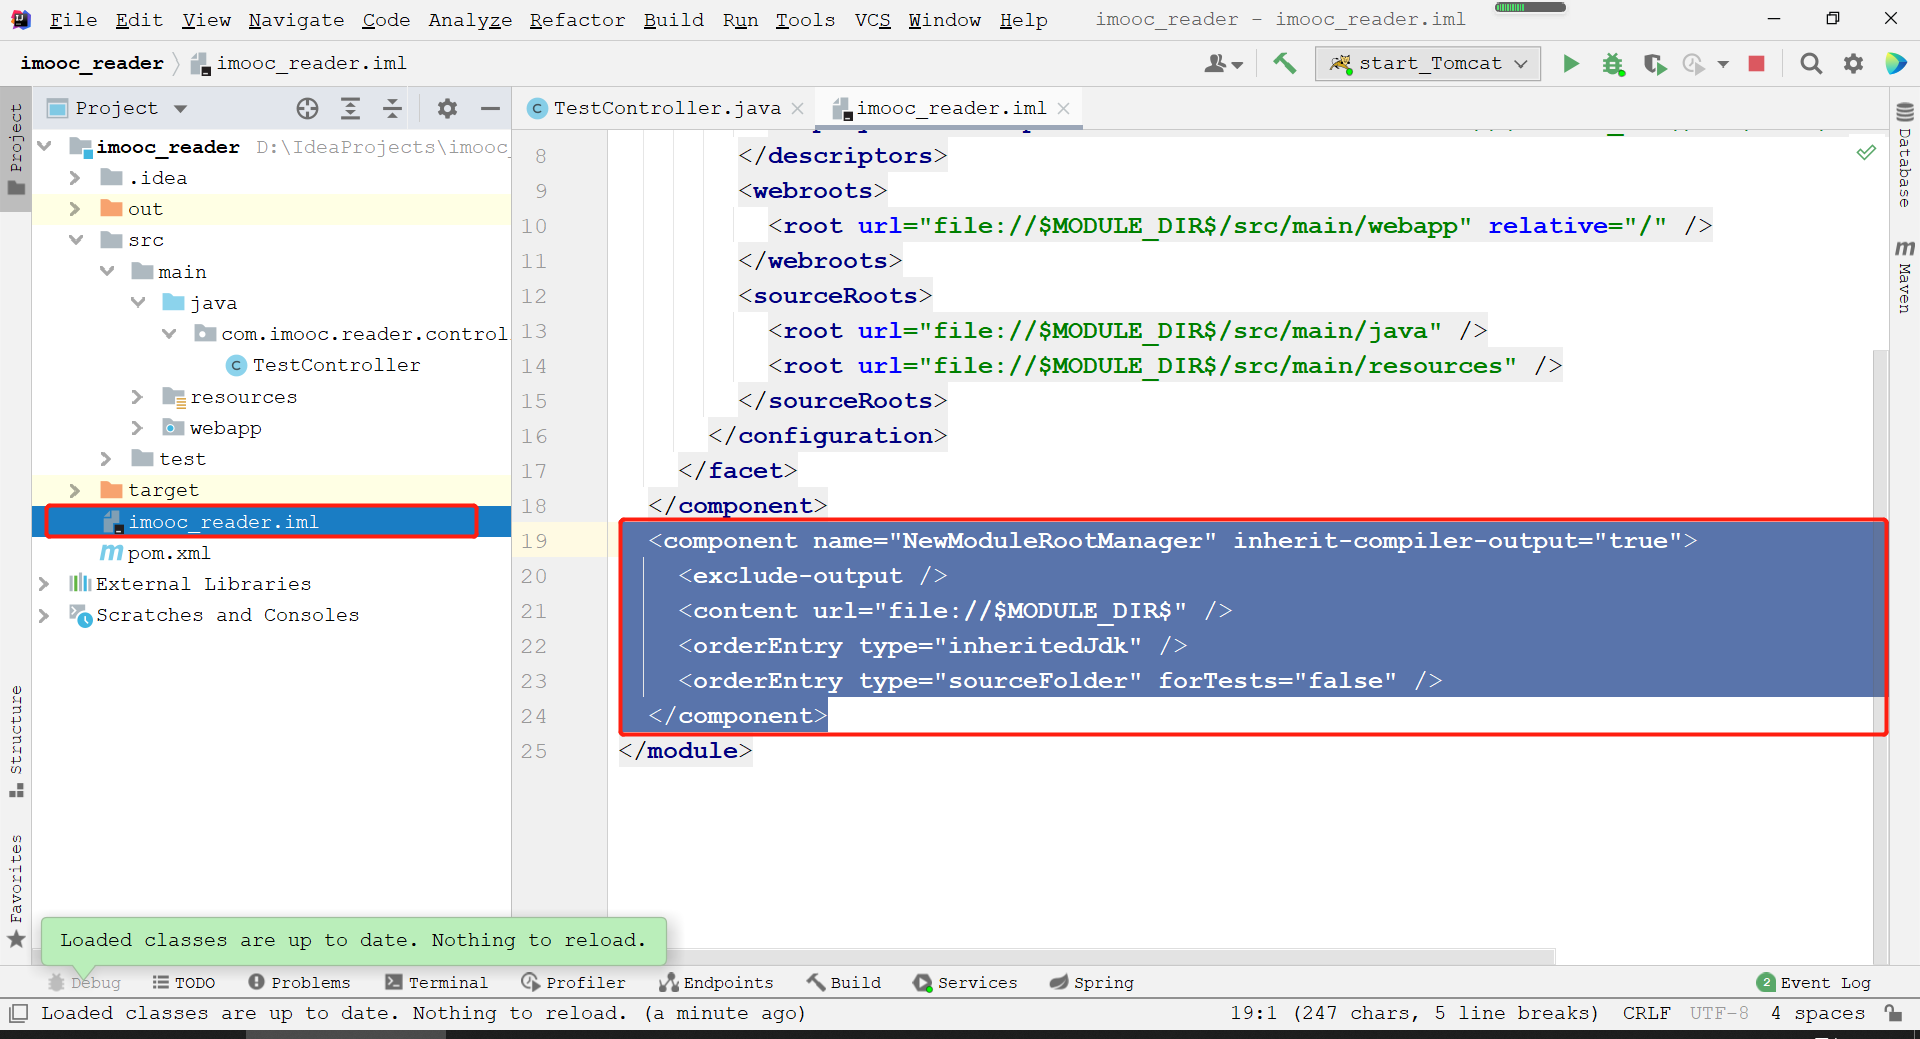Collapse the src folder
Image resolution: width=1920 pixels, height=1039 pixels.
[x=75, y=240]
